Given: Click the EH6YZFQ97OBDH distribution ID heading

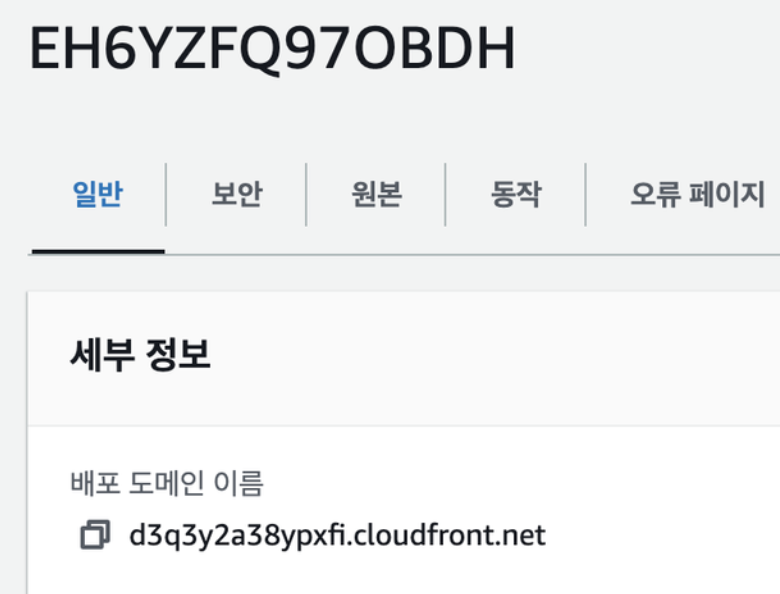Looking at the screenshot, I should coord(273,49).
